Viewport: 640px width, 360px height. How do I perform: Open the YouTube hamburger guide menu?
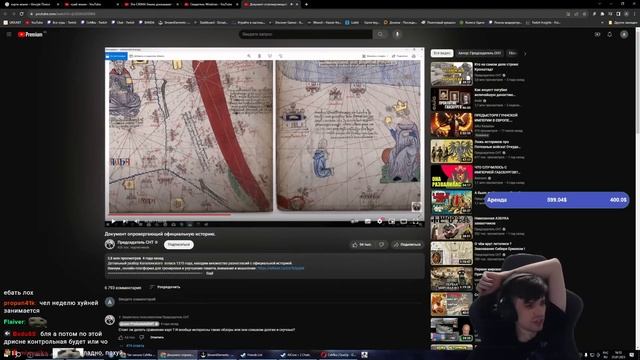pos(9,34)
